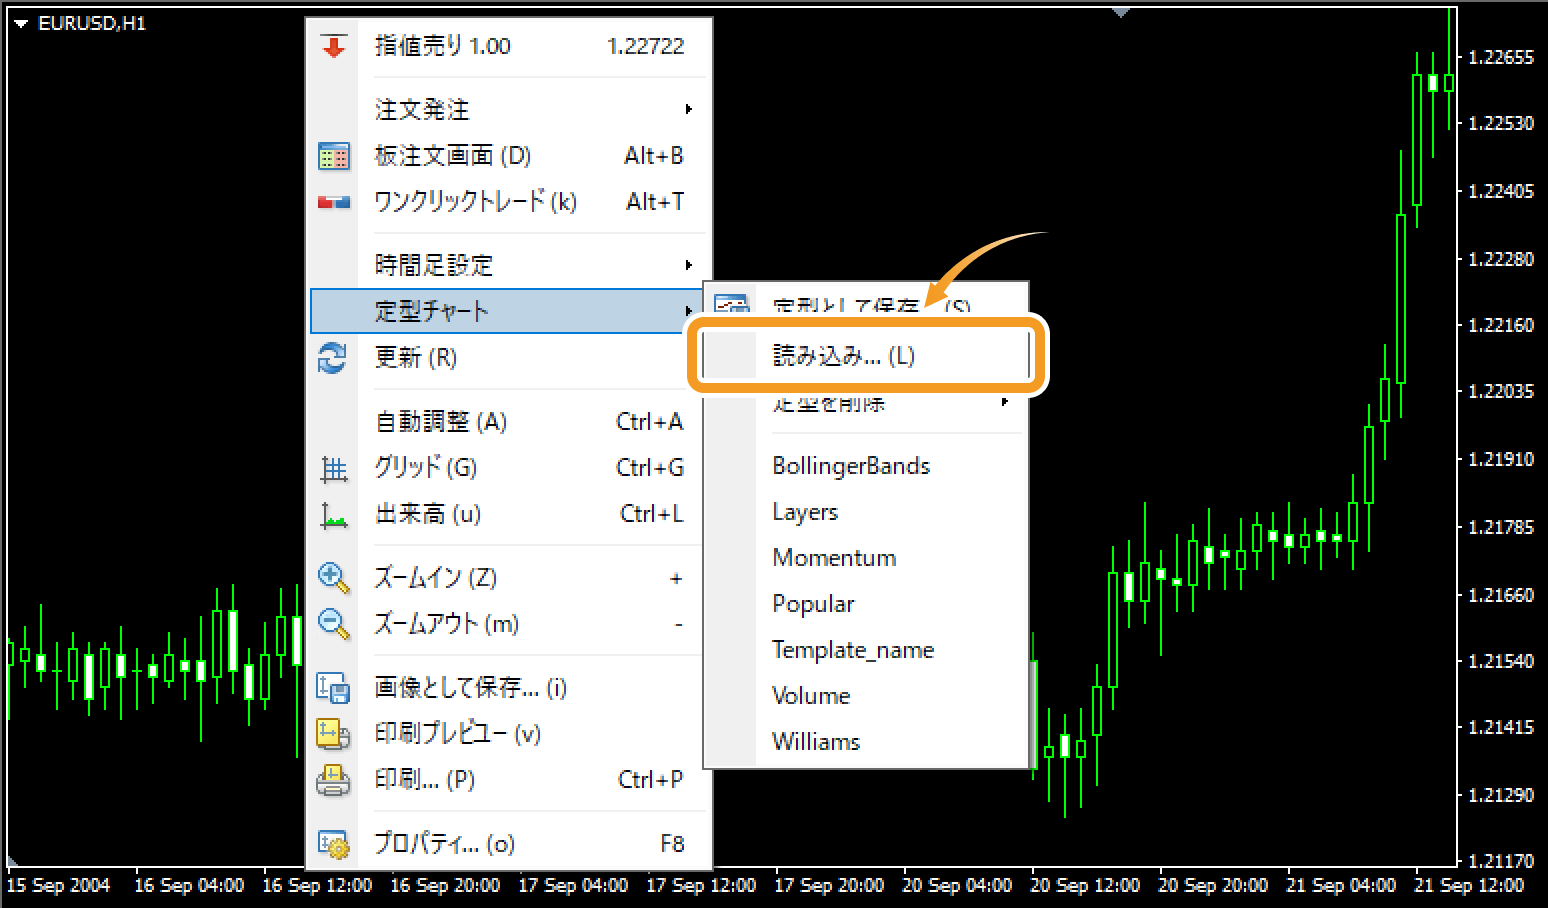The width and height of the screenshot is (1548, 908).
Task: Click 15 Sep 2004 on time axis
Action: tap(58, 885)
